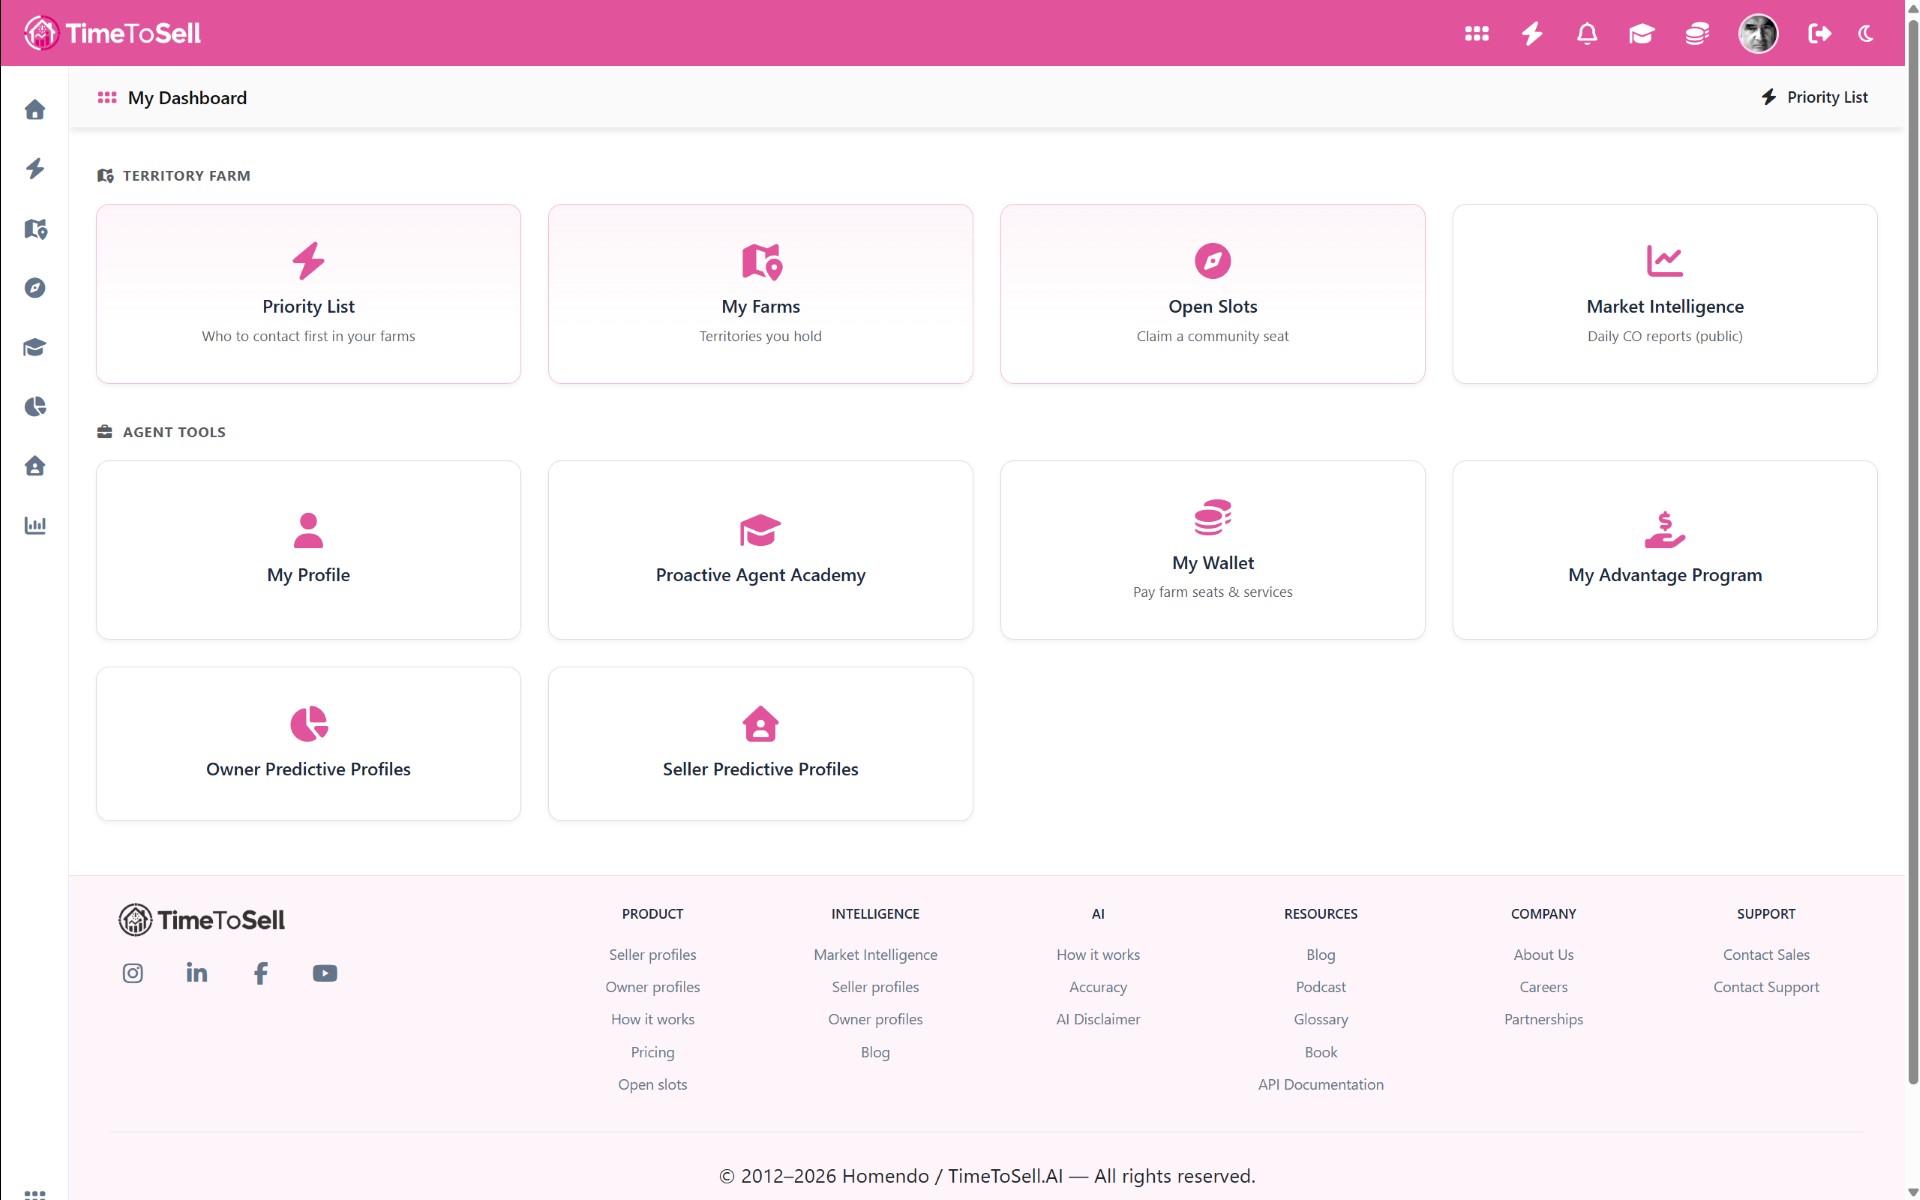1920x1200 pixels.
Task: Open the bar chart sidebar icon
Action: tap(35, 525)
